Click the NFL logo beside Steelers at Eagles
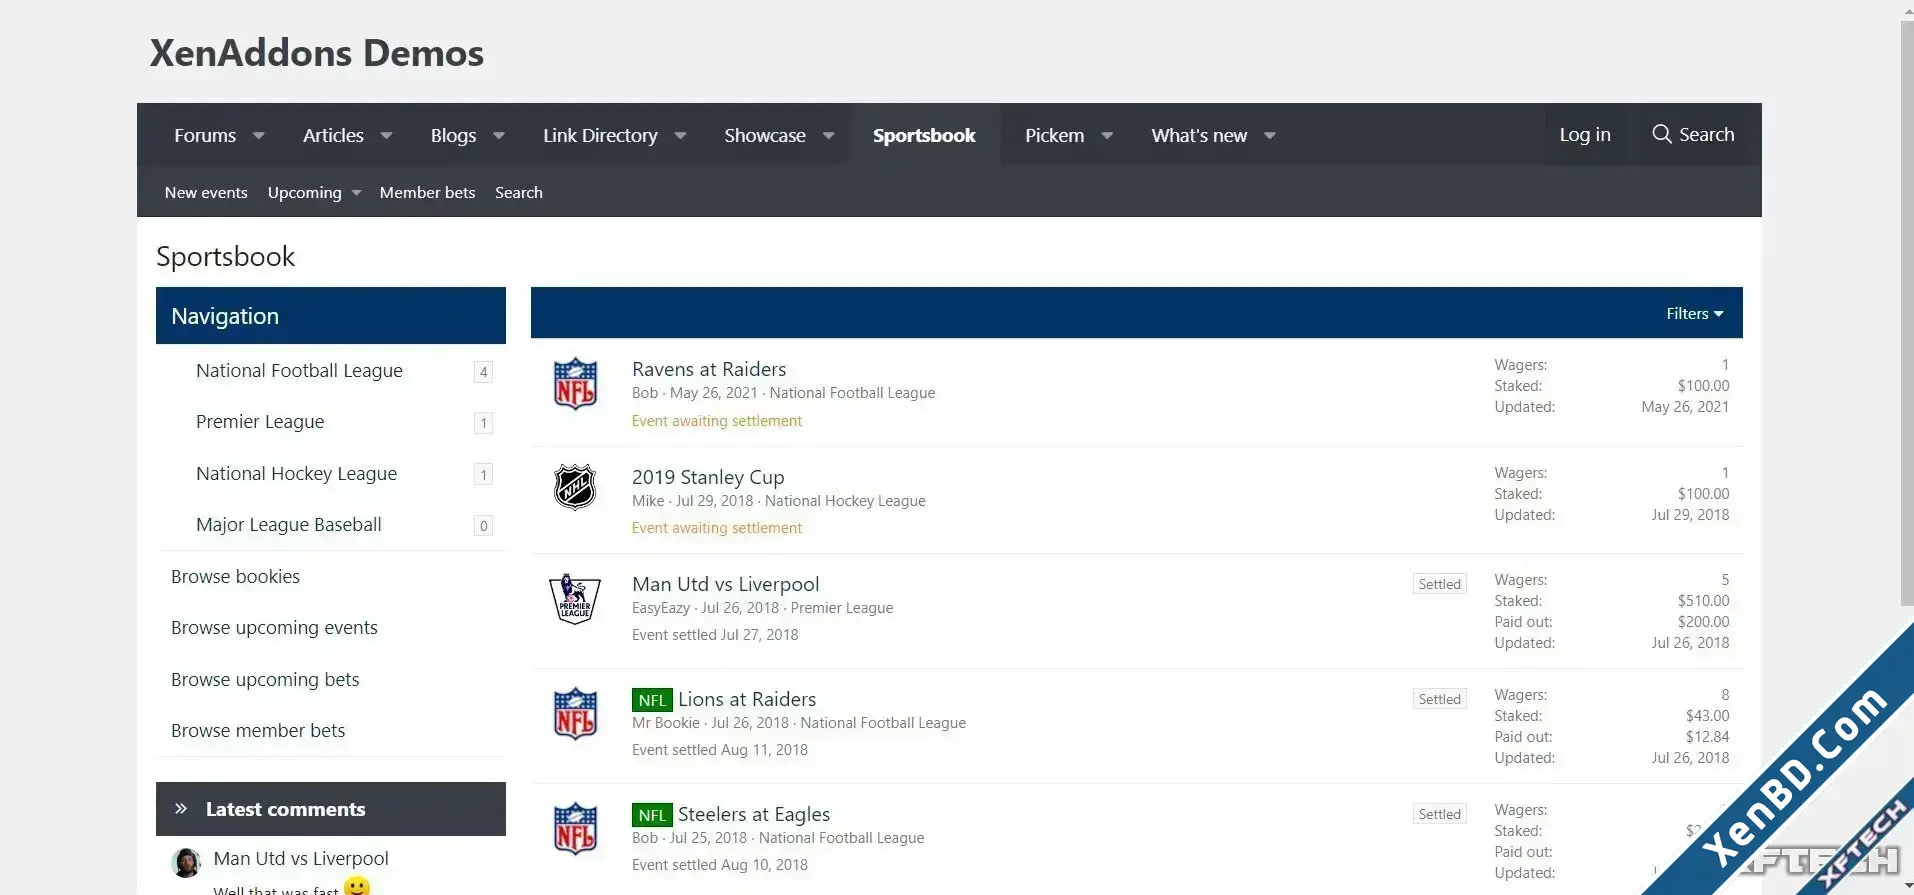 click(x=575, y=829)
